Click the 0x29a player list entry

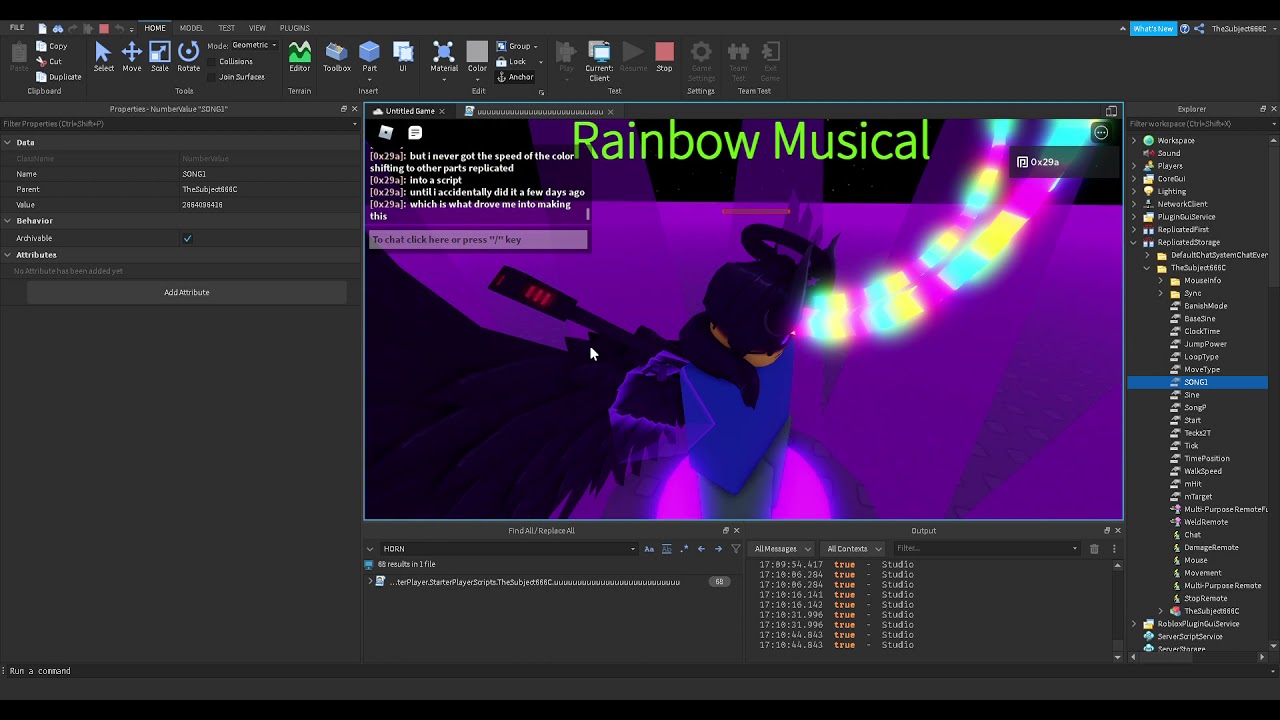pos(1061,162)
